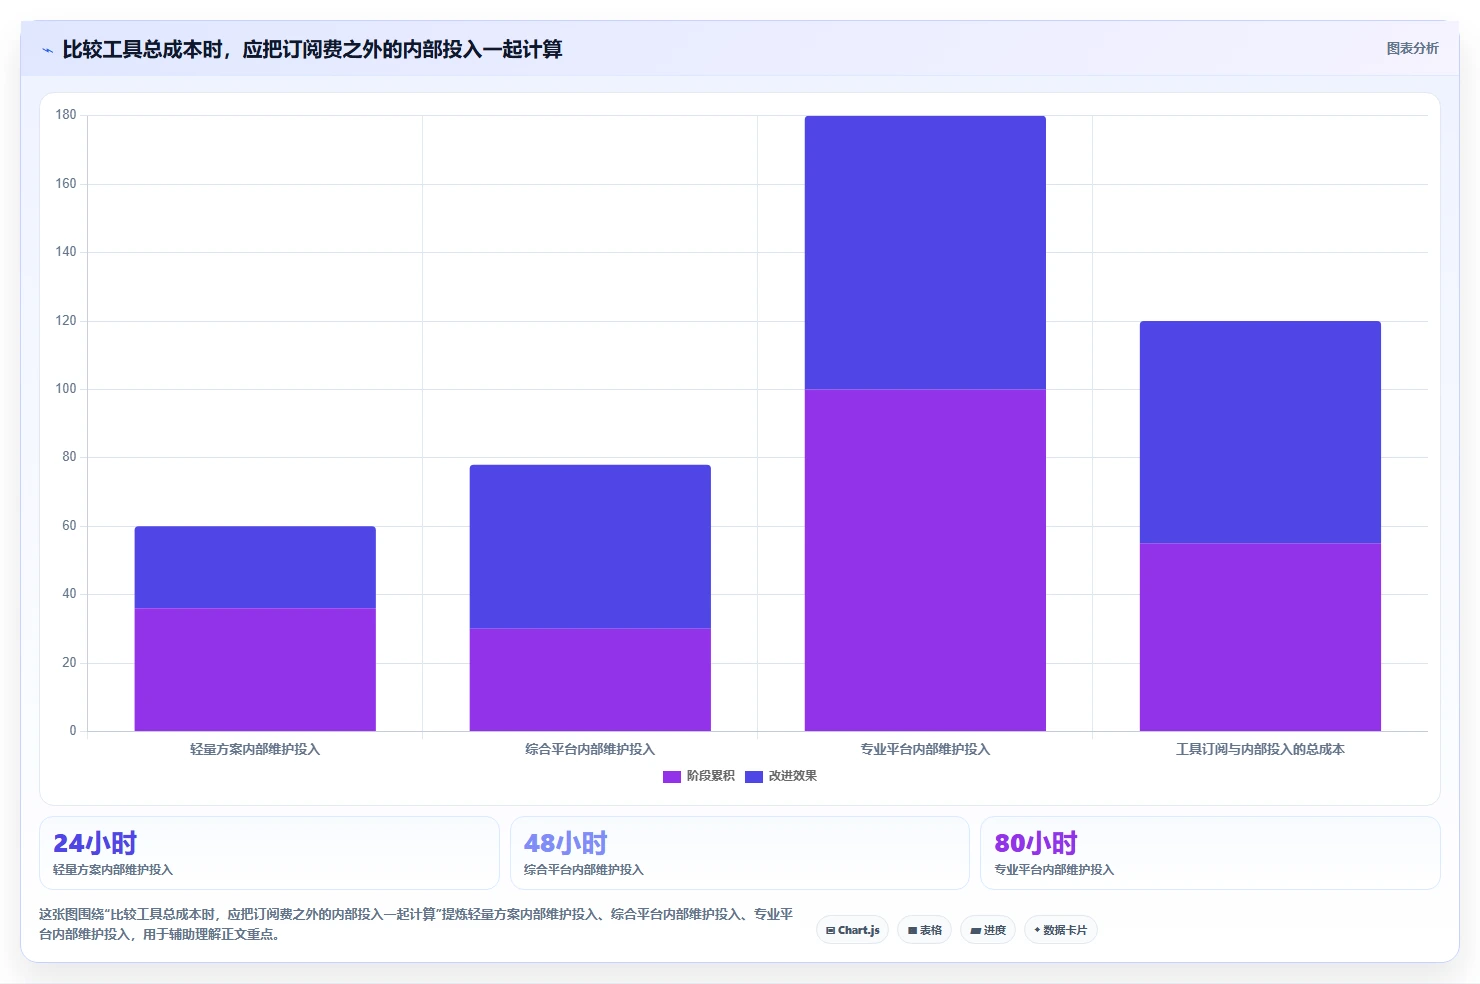The width and height of the screenshot is (1480, 984).
Task: Click the y-axis value 100
Action: [x=66, y=389]
